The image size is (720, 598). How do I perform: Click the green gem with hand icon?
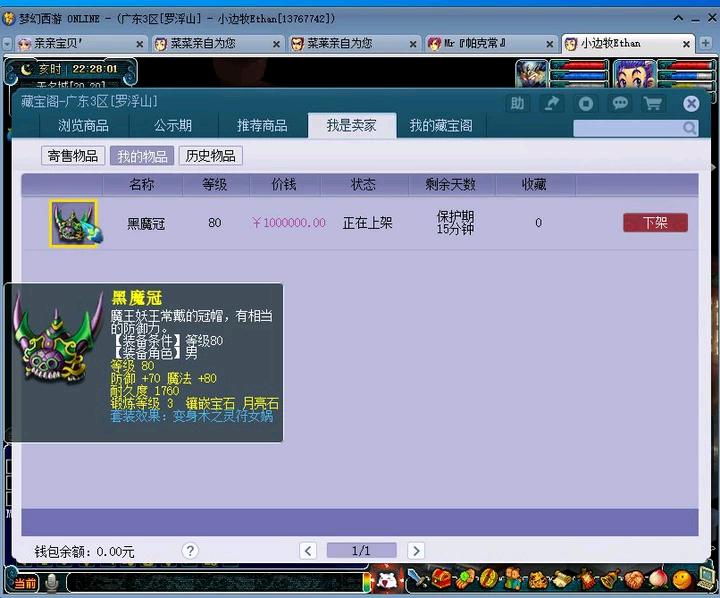(x=465, y=579)
